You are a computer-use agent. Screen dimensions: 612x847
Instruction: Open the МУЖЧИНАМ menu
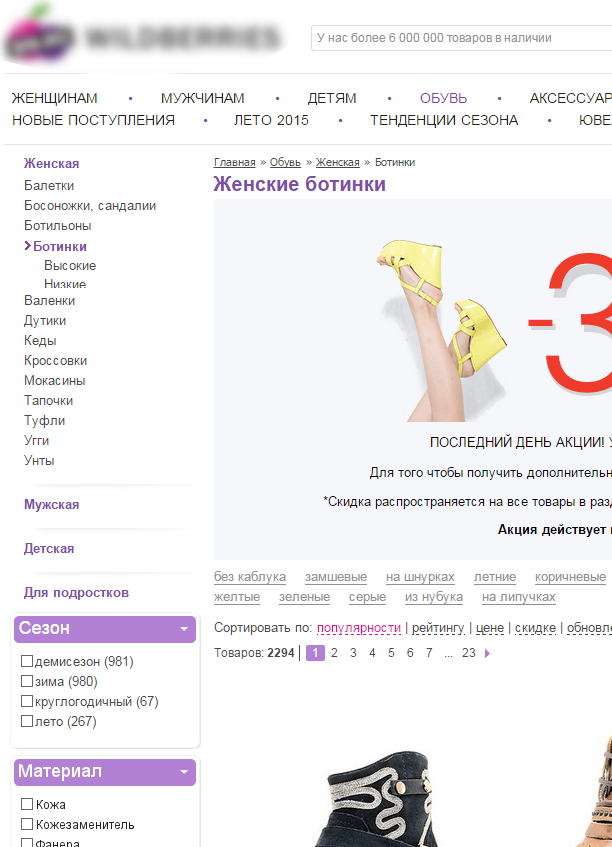click(203, 98)
